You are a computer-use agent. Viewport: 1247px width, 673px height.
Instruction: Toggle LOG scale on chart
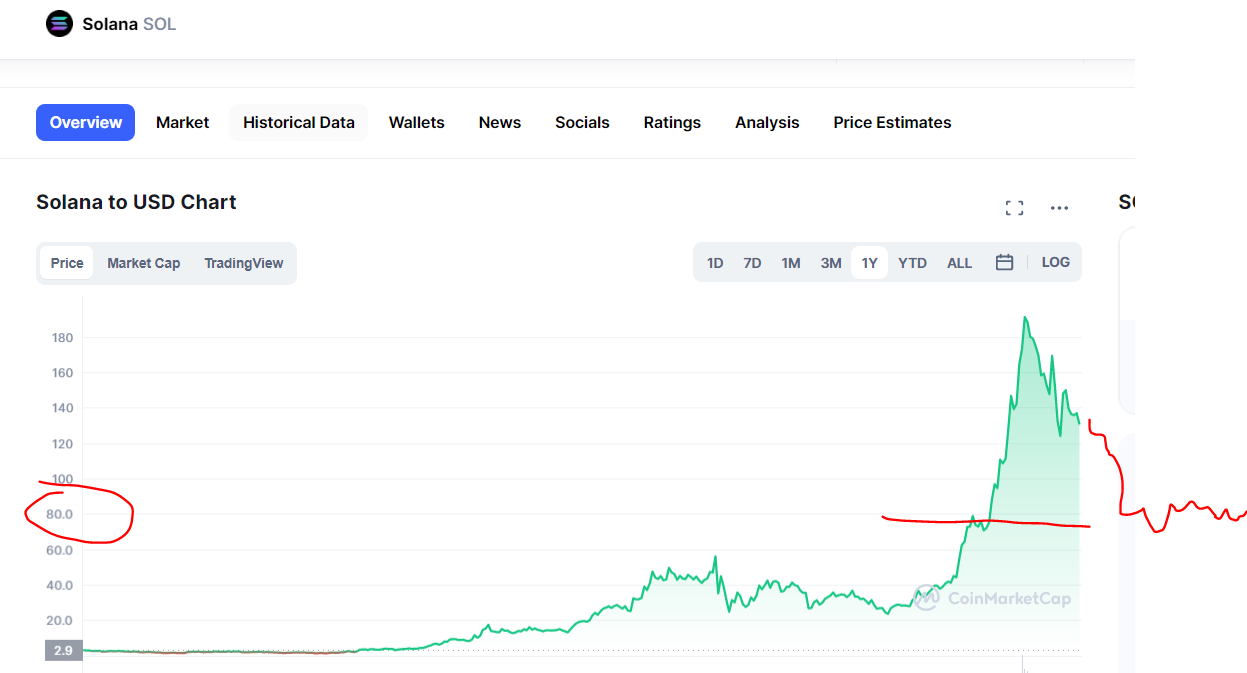point(1055,262)
